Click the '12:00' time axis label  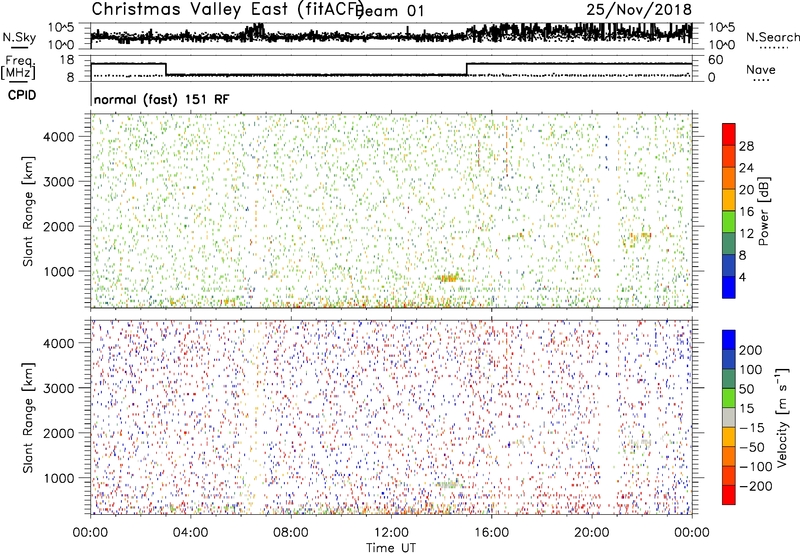click(x=391, y=533)
